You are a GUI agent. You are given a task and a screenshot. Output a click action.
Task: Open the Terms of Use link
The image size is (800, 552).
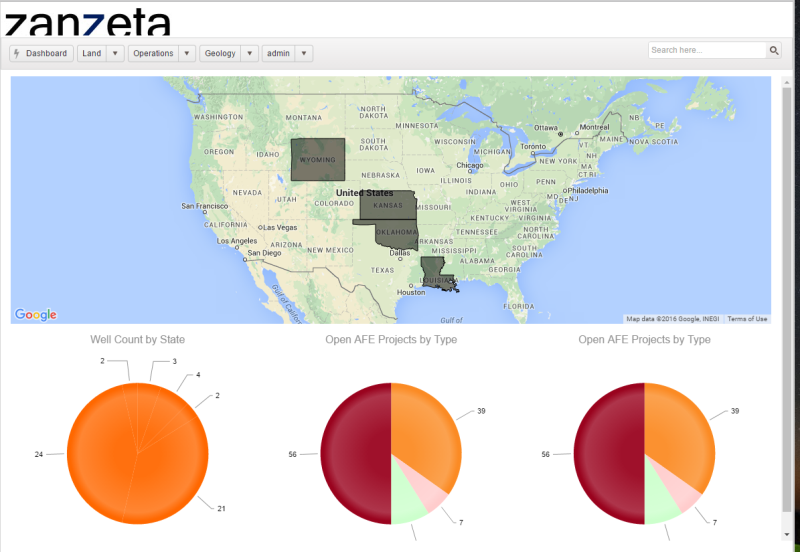tap(747, 319)
